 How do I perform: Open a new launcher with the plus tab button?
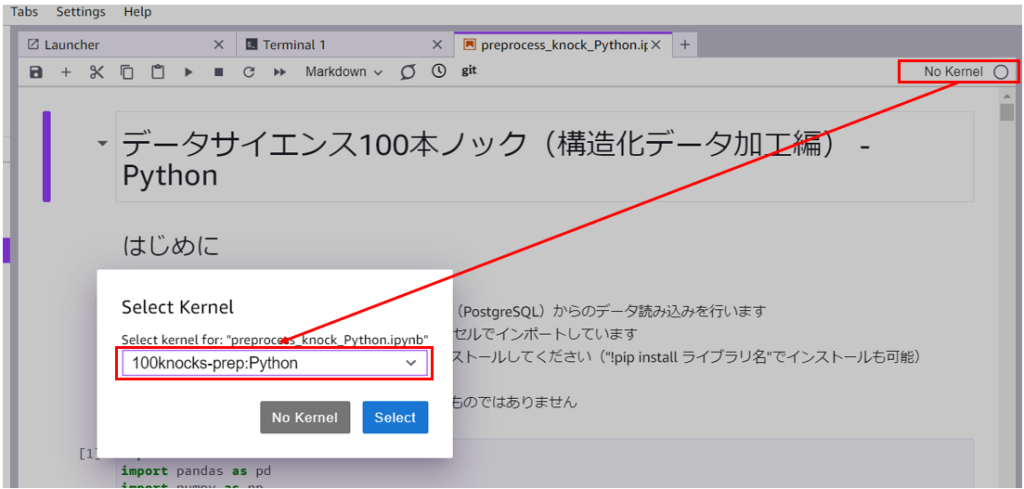[x=684, y=44]
